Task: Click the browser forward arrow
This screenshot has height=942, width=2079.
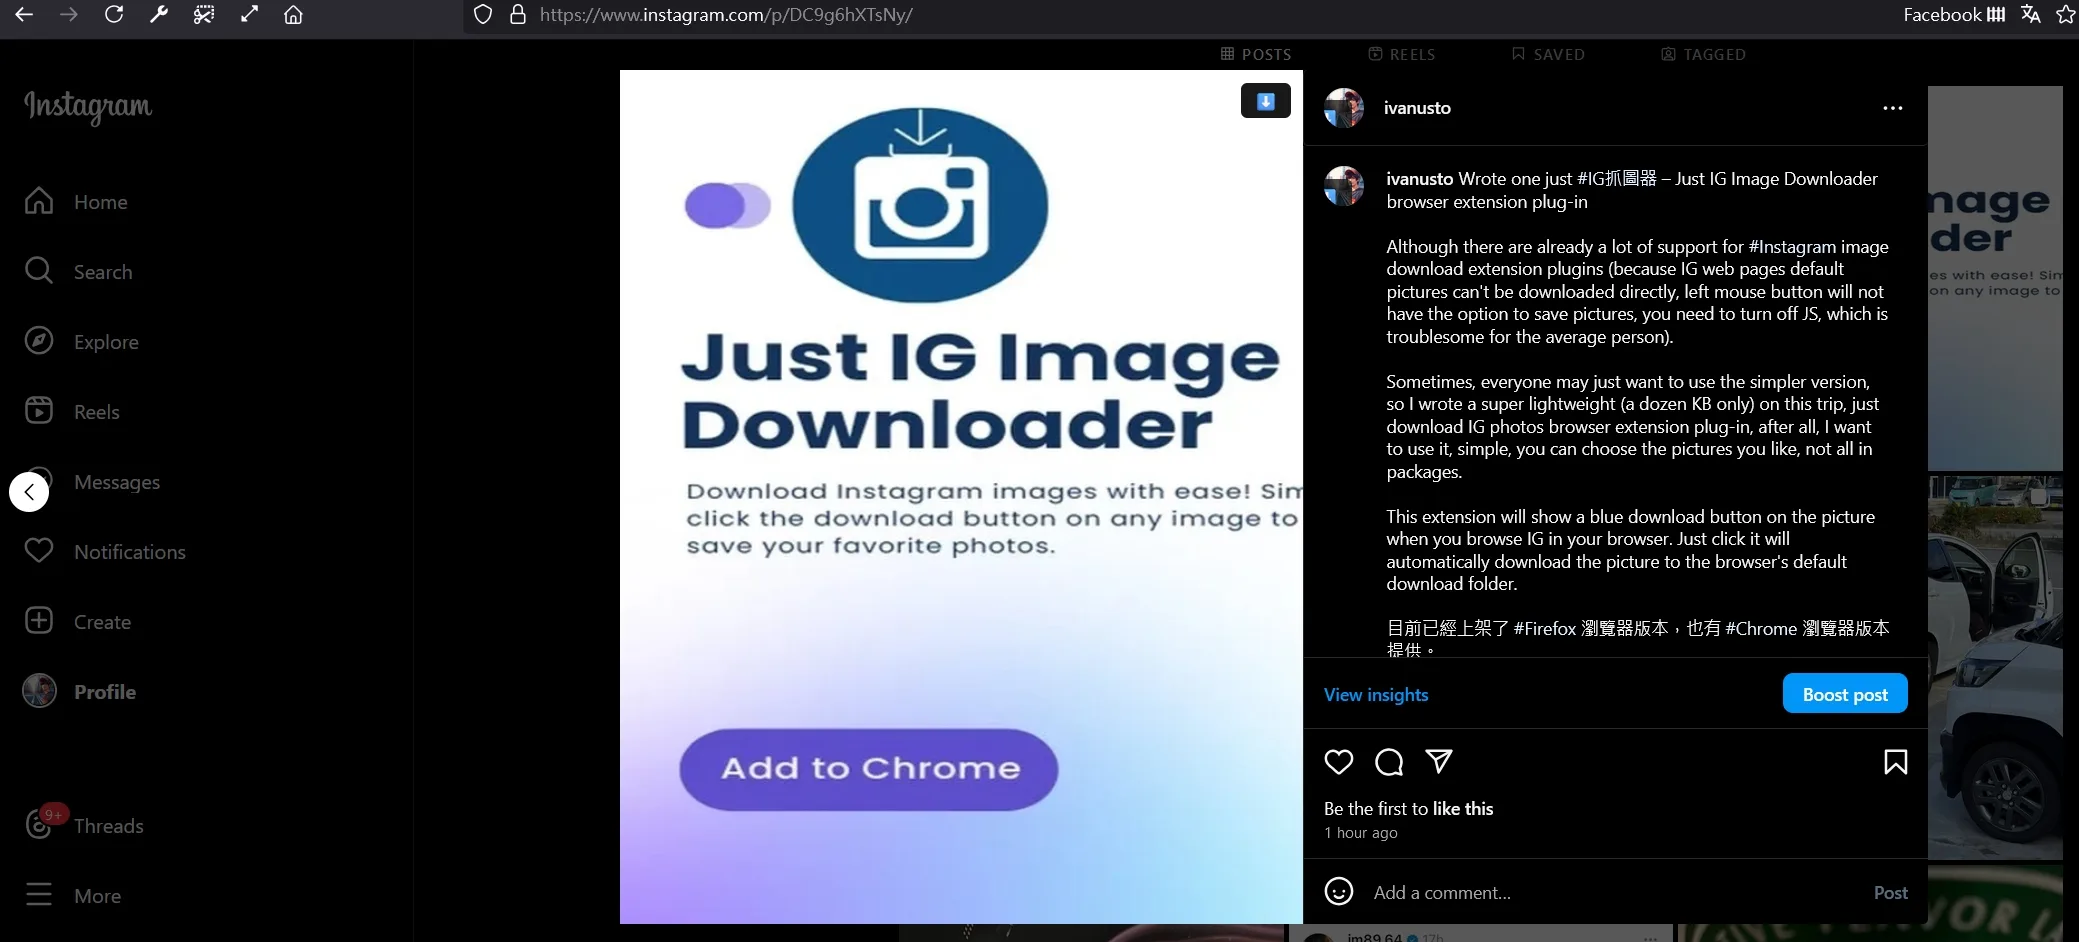Action: click(68, 15)
